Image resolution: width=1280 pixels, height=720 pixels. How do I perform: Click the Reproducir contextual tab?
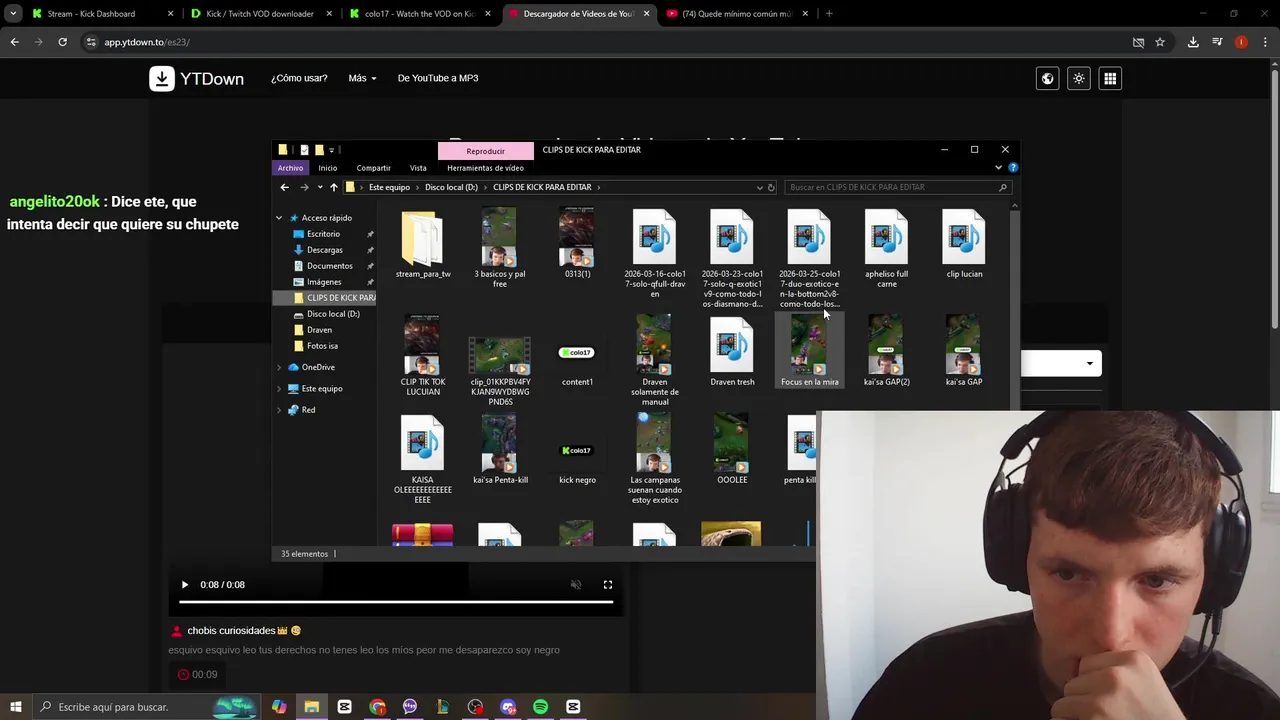[x=485, y=151]
